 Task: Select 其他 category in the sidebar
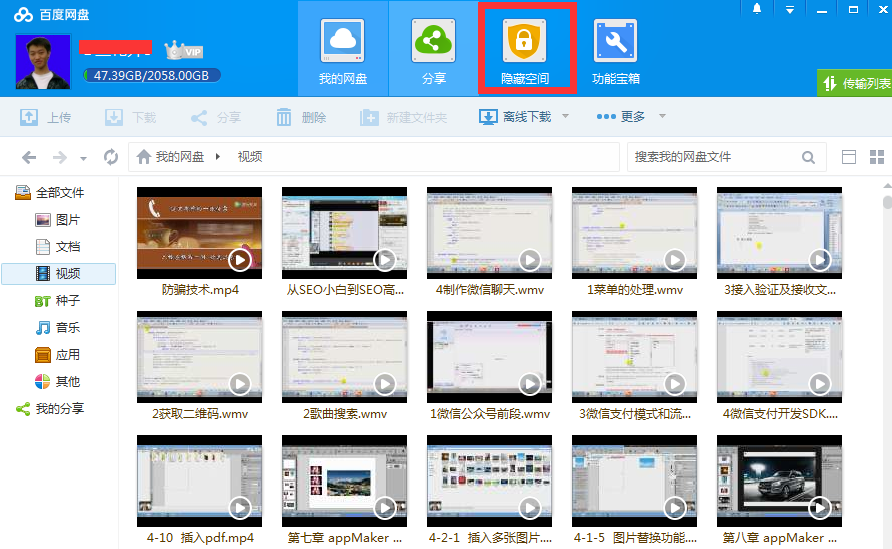pos(57,382)
